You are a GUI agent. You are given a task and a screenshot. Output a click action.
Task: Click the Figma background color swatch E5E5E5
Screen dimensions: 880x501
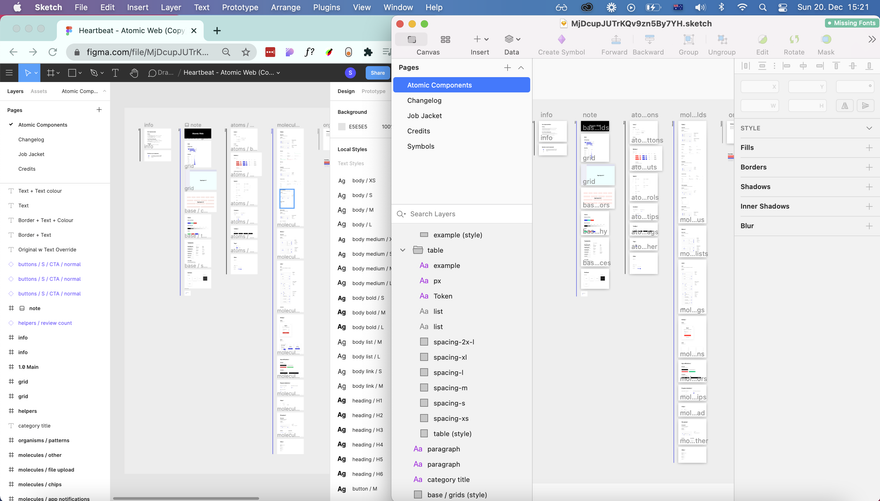342,127
